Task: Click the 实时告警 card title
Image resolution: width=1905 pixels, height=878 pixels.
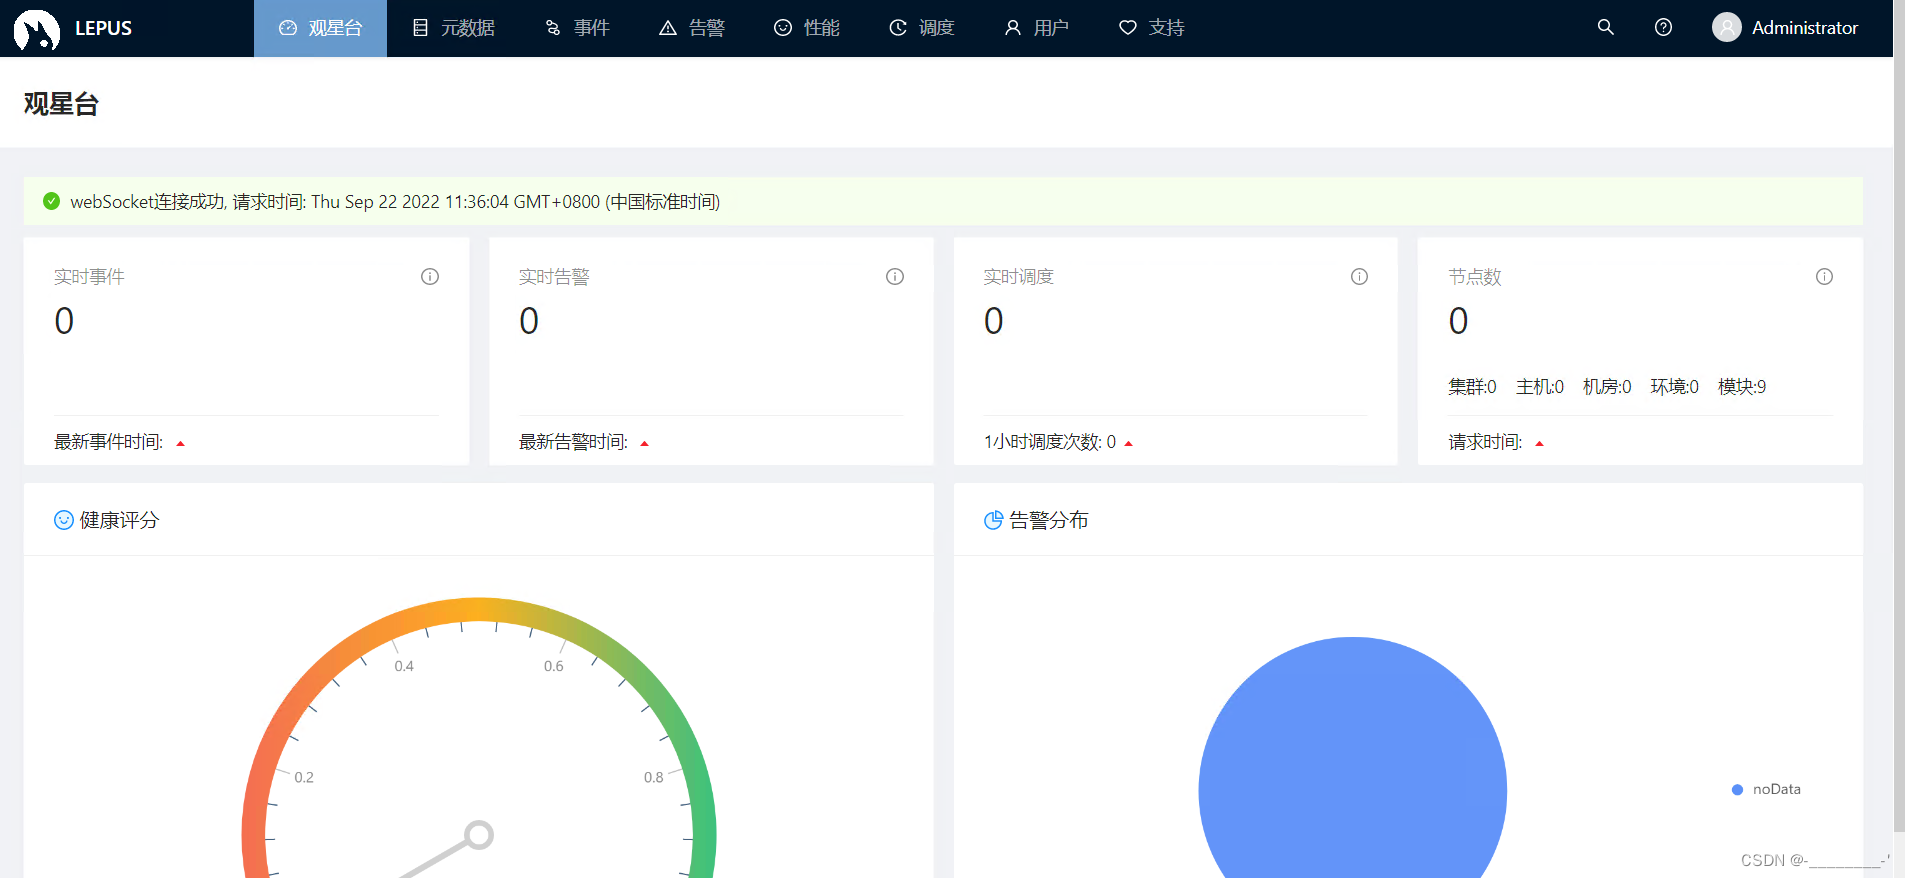Action: tap(554, 277)
